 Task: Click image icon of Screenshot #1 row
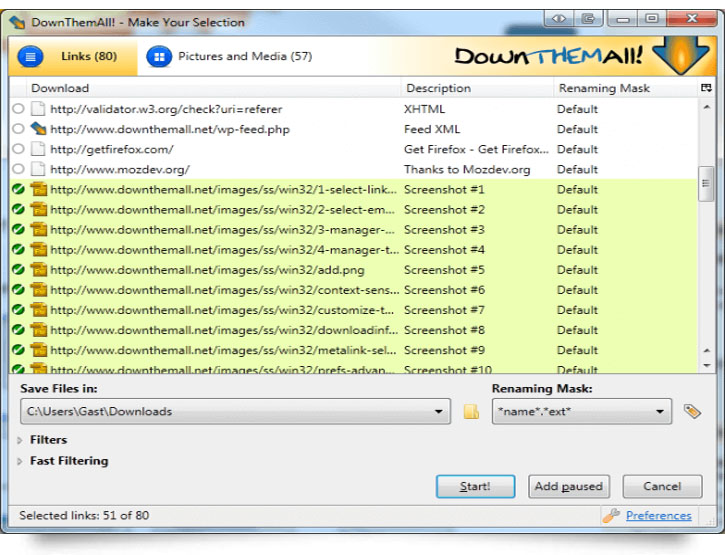(39, 189)
